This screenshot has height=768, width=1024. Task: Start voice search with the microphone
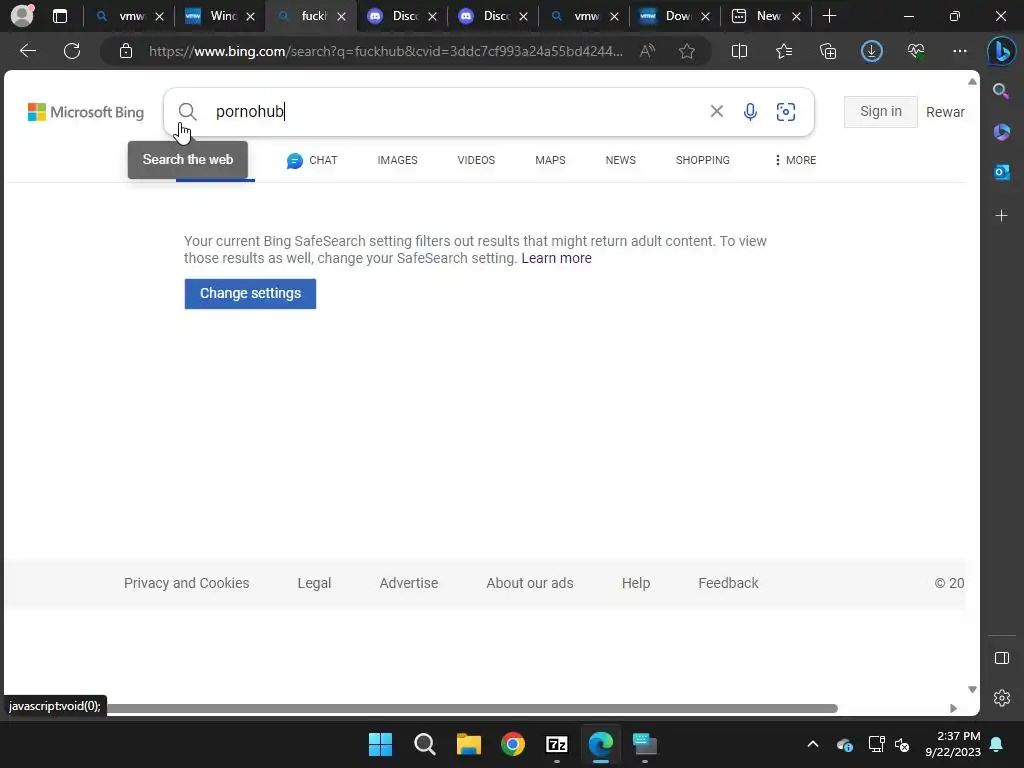click(750, 112)
